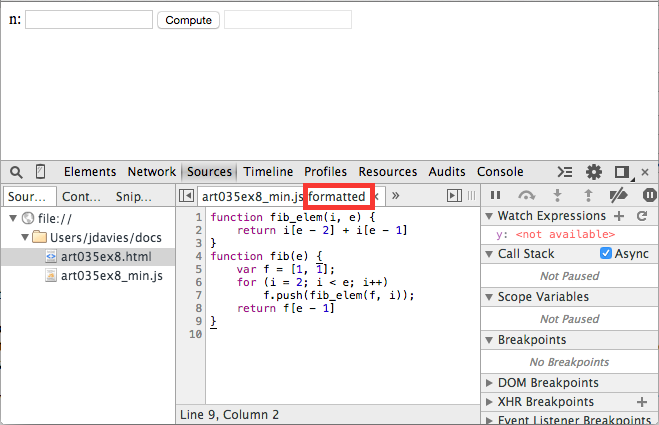Image resolution: width=659 pixels, height=425 pixels.
Task: Click the Compute button
Action: pos(188,20)
